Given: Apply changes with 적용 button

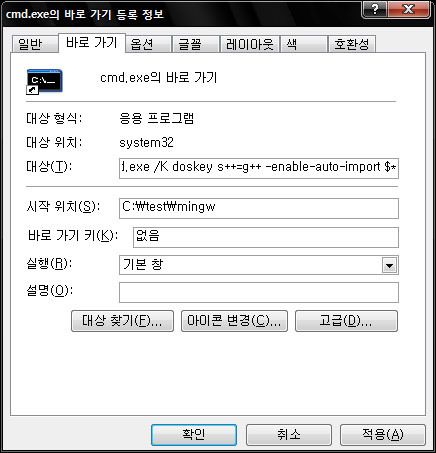Looking at the screenshot, I should pos(383,434).
